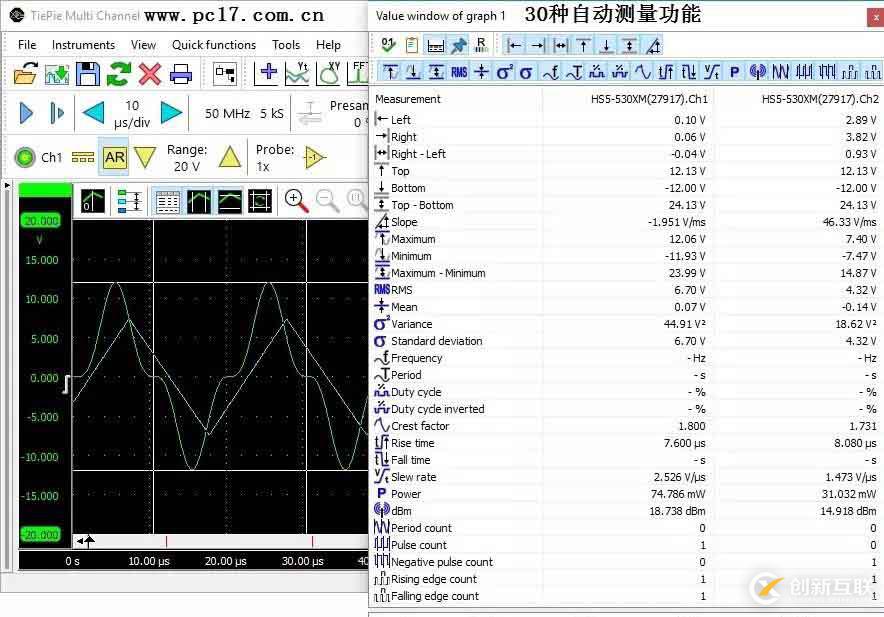Toggle Slope measurement toolbar icon
Viewport: 884px width, 617px height.
click(x=653, y=45)
